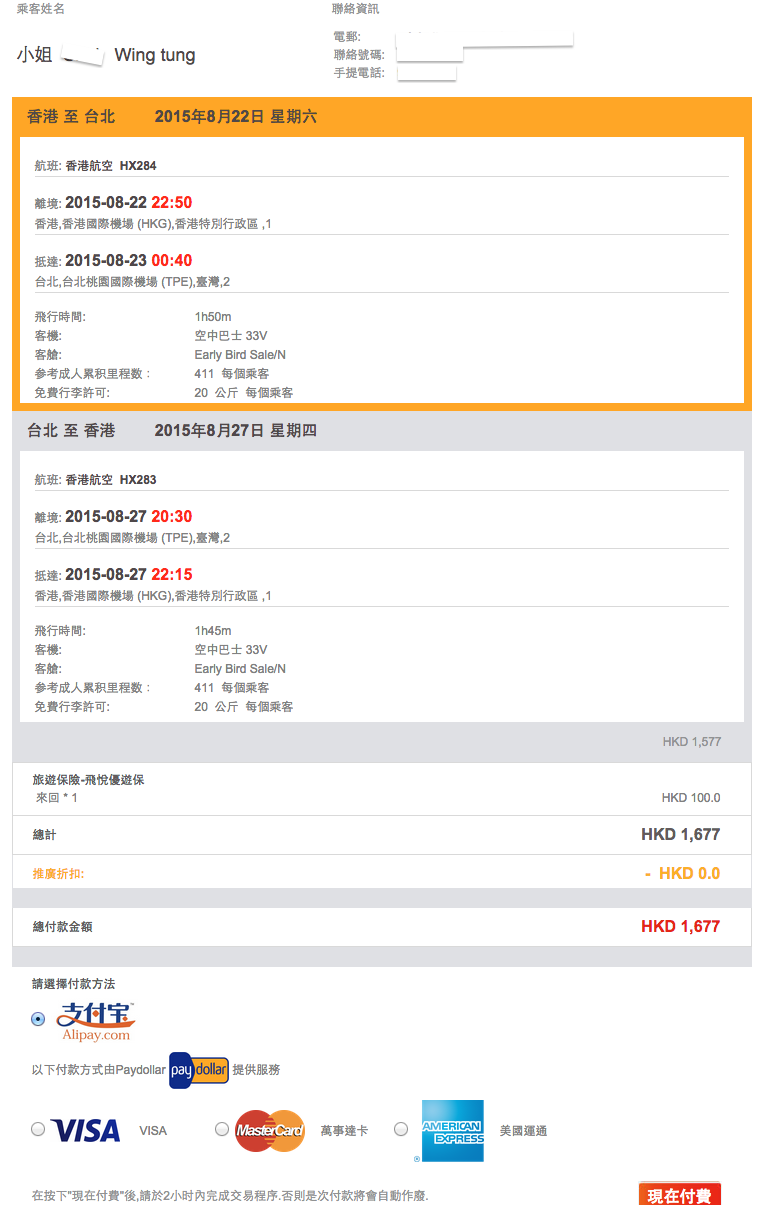Click the 美國運通 label text
Viewport: 762px width, 1205px height.
point(523,1131)
